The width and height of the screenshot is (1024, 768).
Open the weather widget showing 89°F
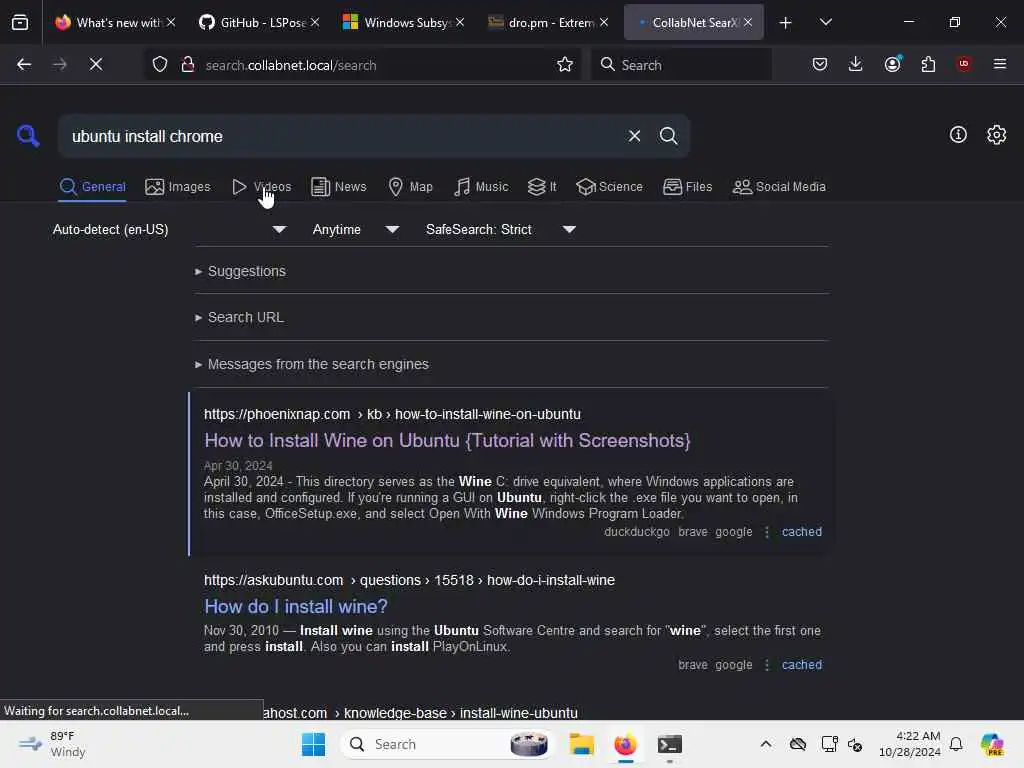point(52,744)
